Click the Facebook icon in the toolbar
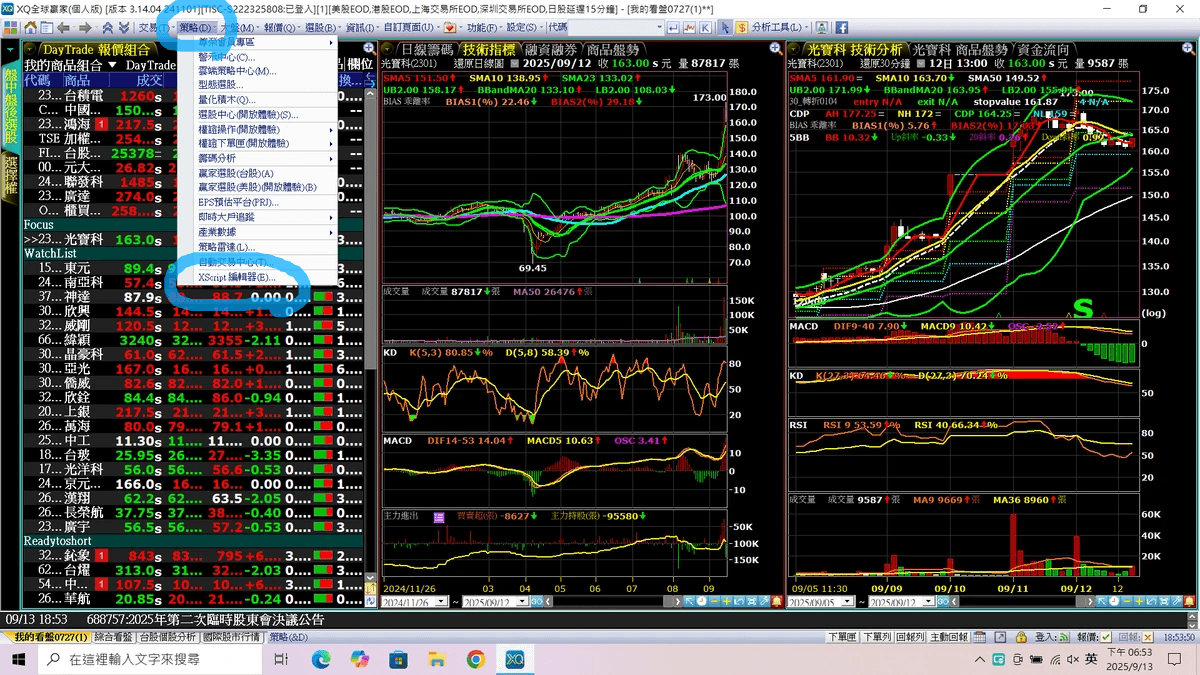 point(842,27)
